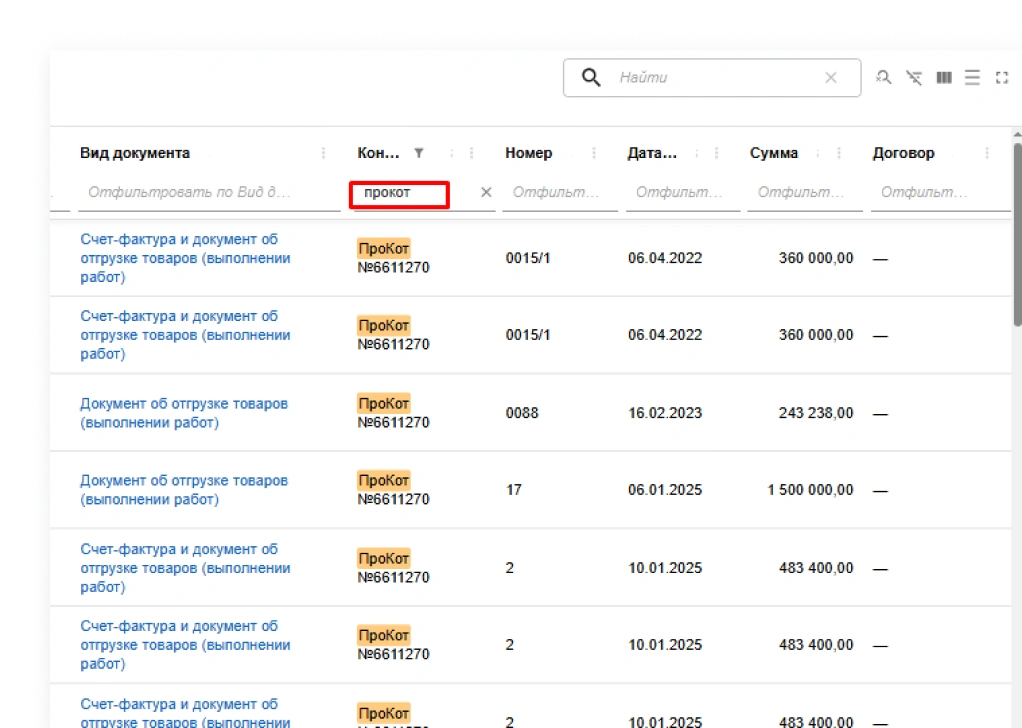Click the Вид документа filter field
The width and height of the screenshot is (1022, 728).
click(209, 192)
